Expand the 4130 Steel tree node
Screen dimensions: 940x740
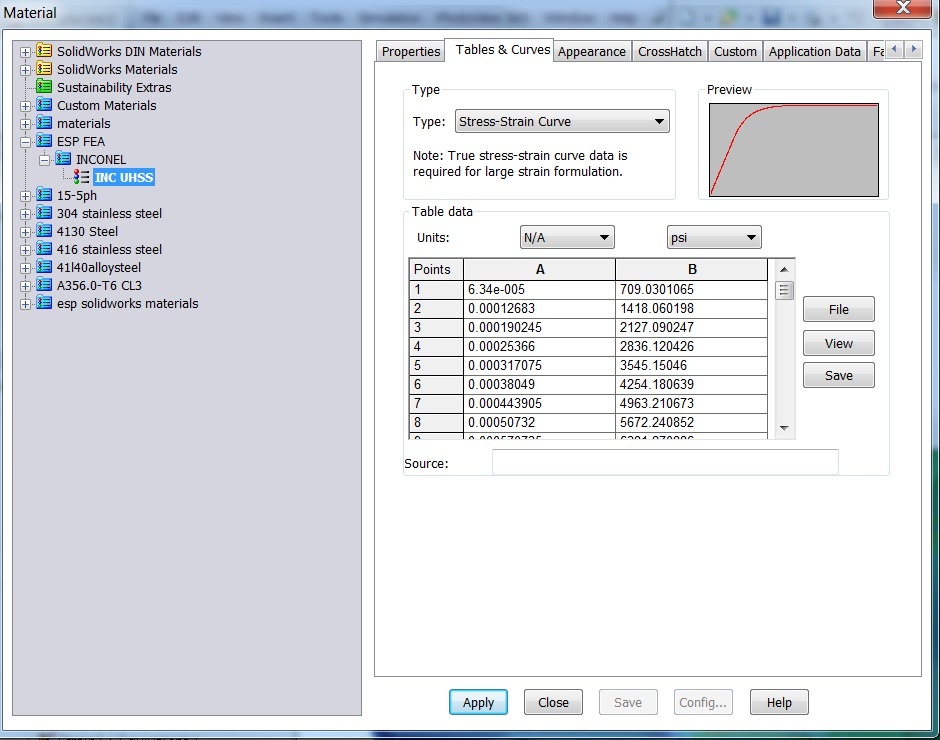[x=25, y=232]
